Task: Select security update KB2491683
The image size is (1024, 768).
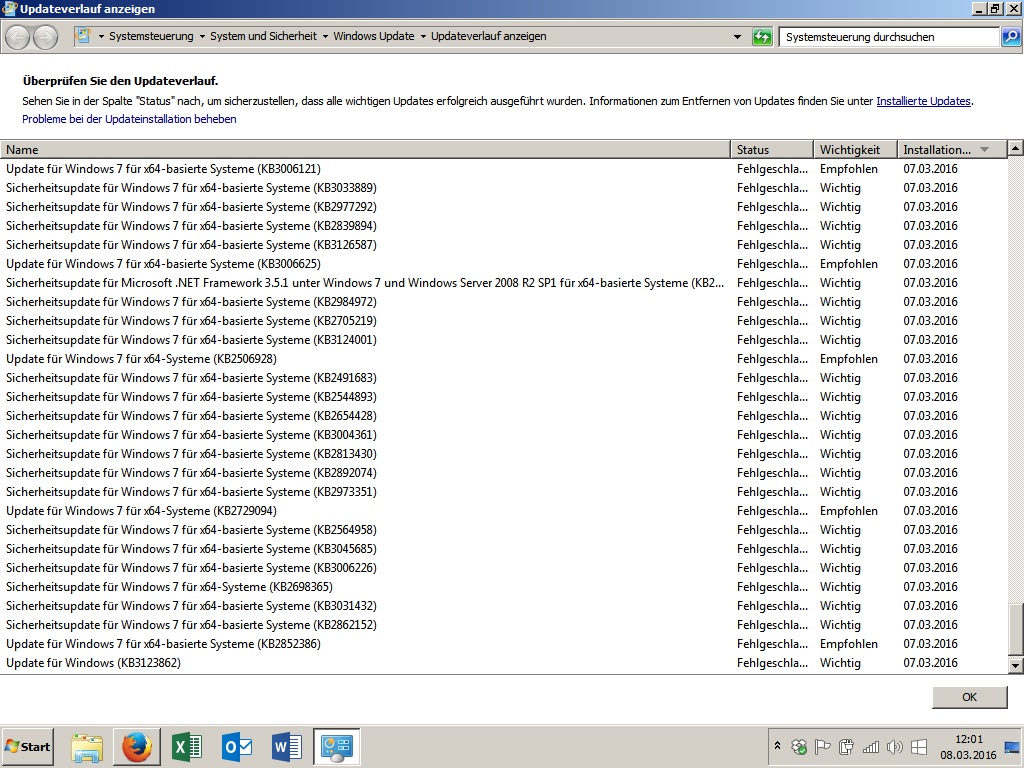Action: point(504,377)
